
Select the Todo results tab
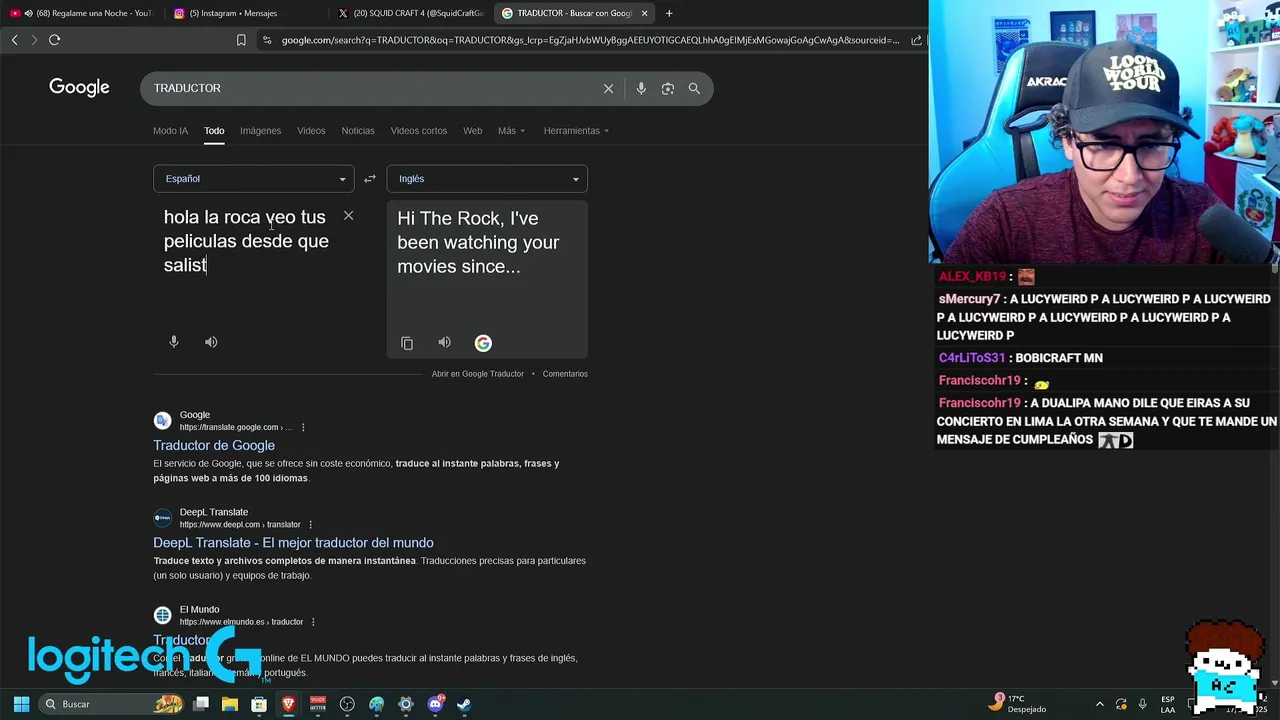tap(214, 131)
